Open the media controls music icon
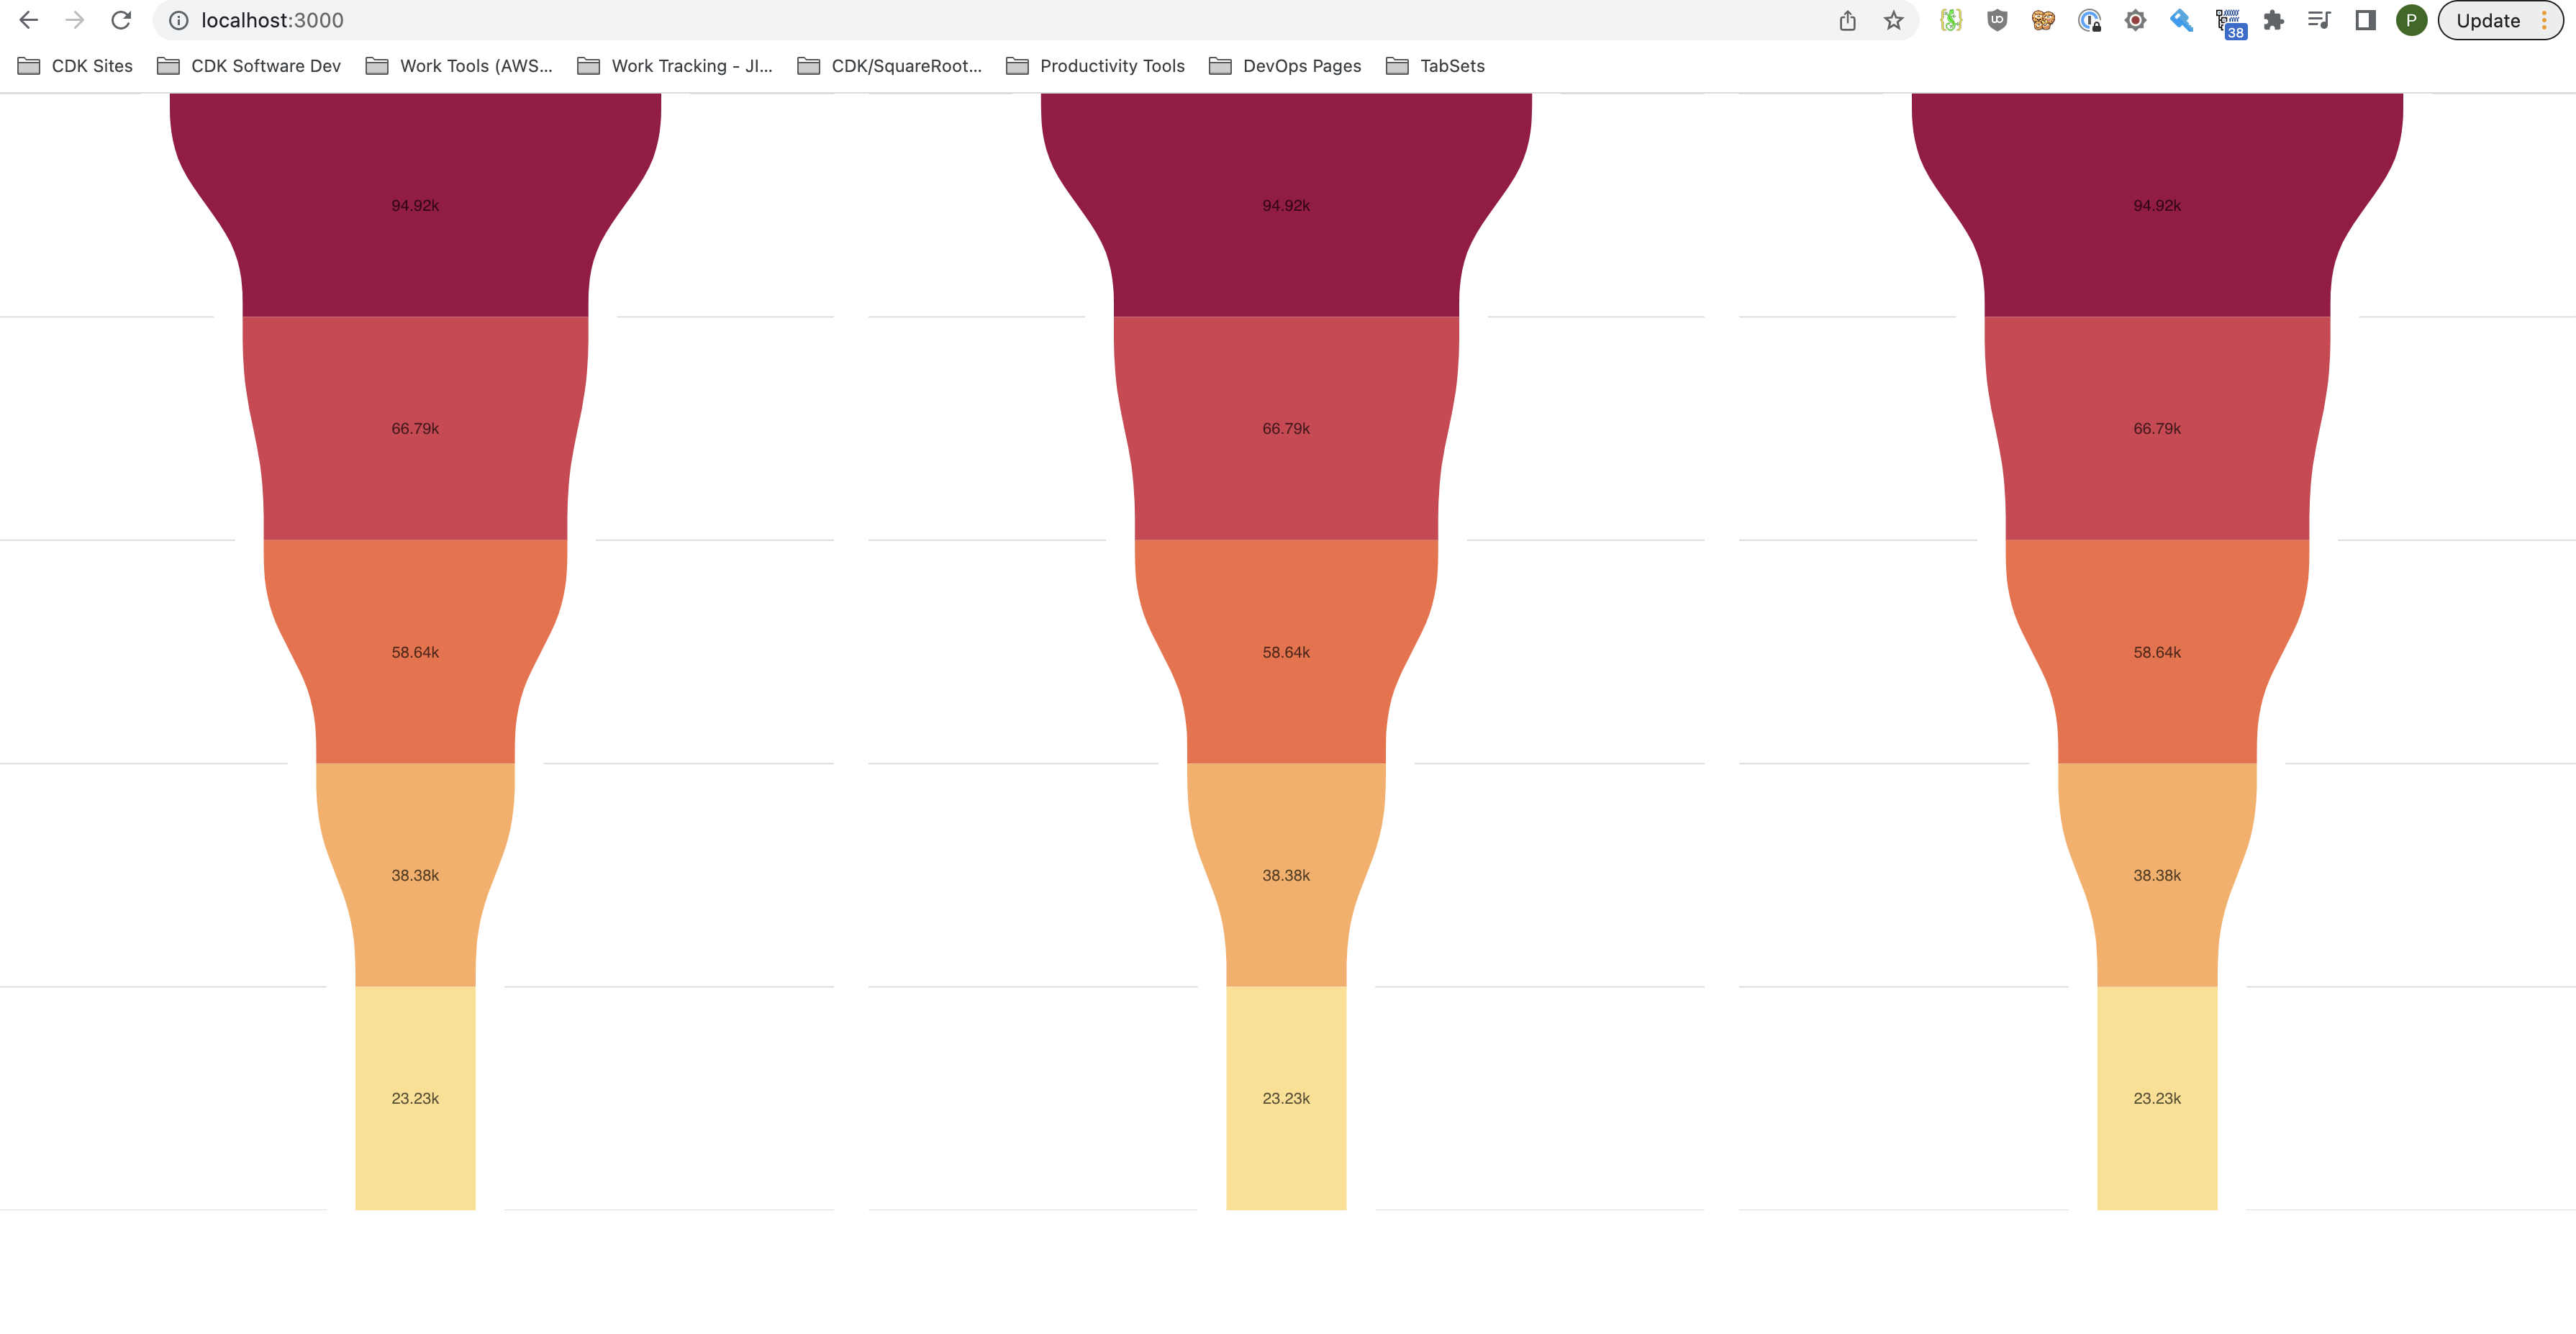Screen dimensions: 2576x1334 coord(2319,20)
